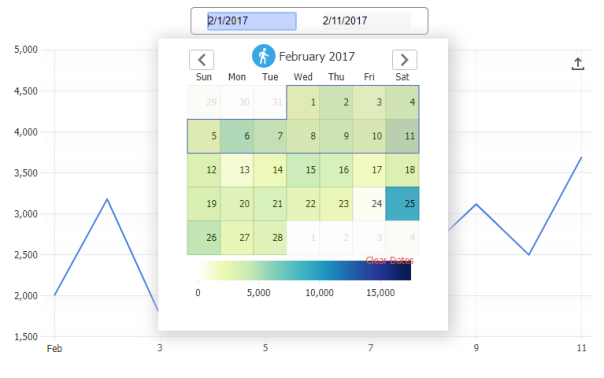Image resolution: width=604 pixels, height=378 pixels.
Task: Choose February 24 calendar cell
Action: pos(369,204)
